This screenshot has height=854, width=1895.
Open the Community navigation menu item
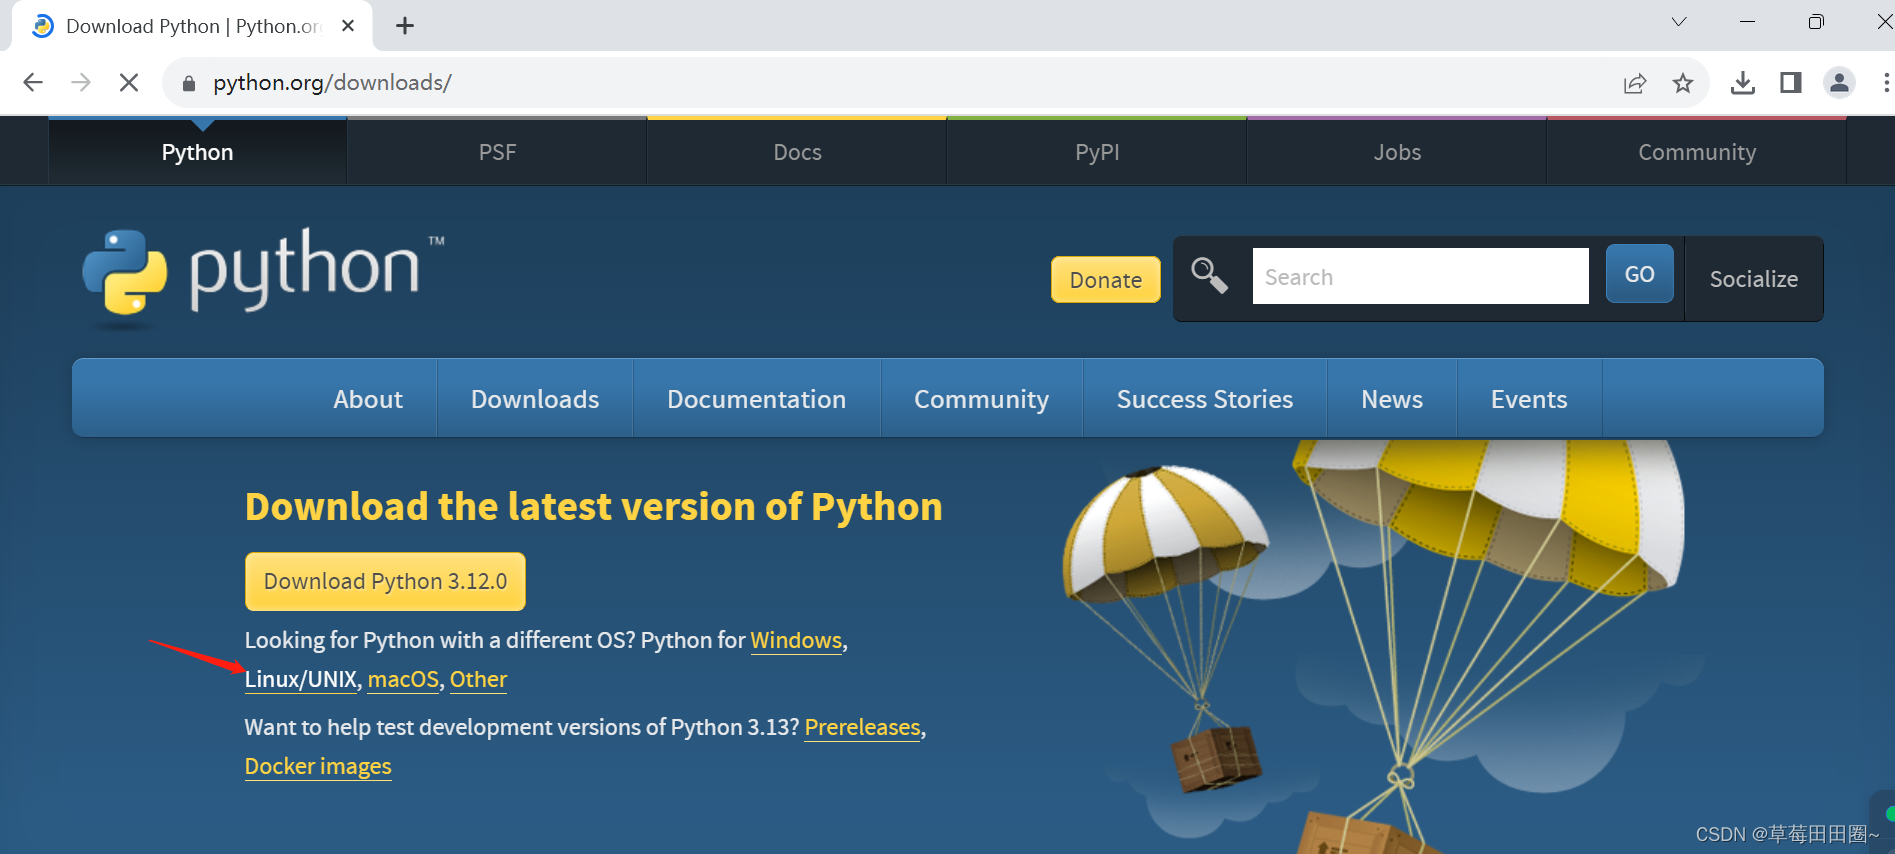981,399
